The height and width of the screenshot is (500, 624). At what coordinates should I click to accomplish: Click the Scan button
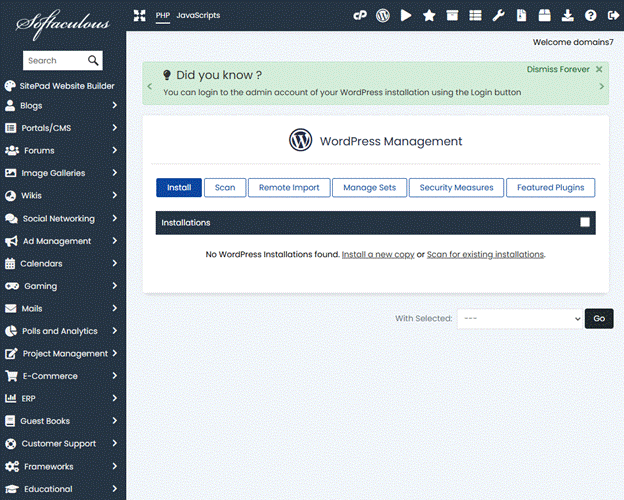point(225,187)
